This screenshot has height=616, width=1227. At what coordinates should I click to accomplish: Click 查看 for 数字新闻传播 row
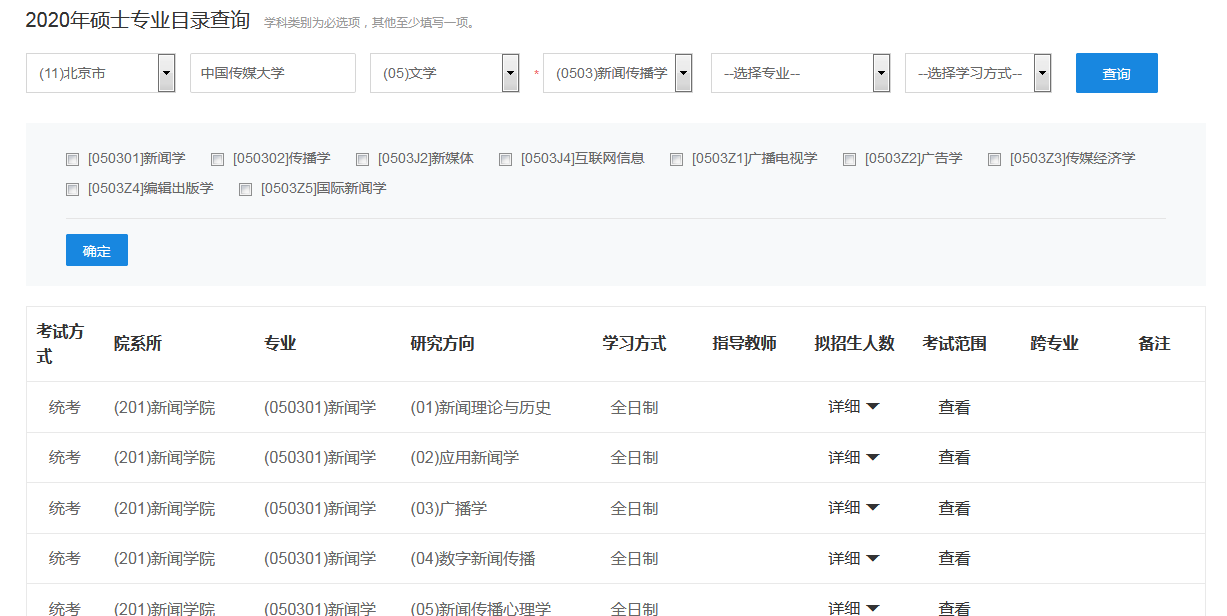pyautogui.click(x=954, y=558)
